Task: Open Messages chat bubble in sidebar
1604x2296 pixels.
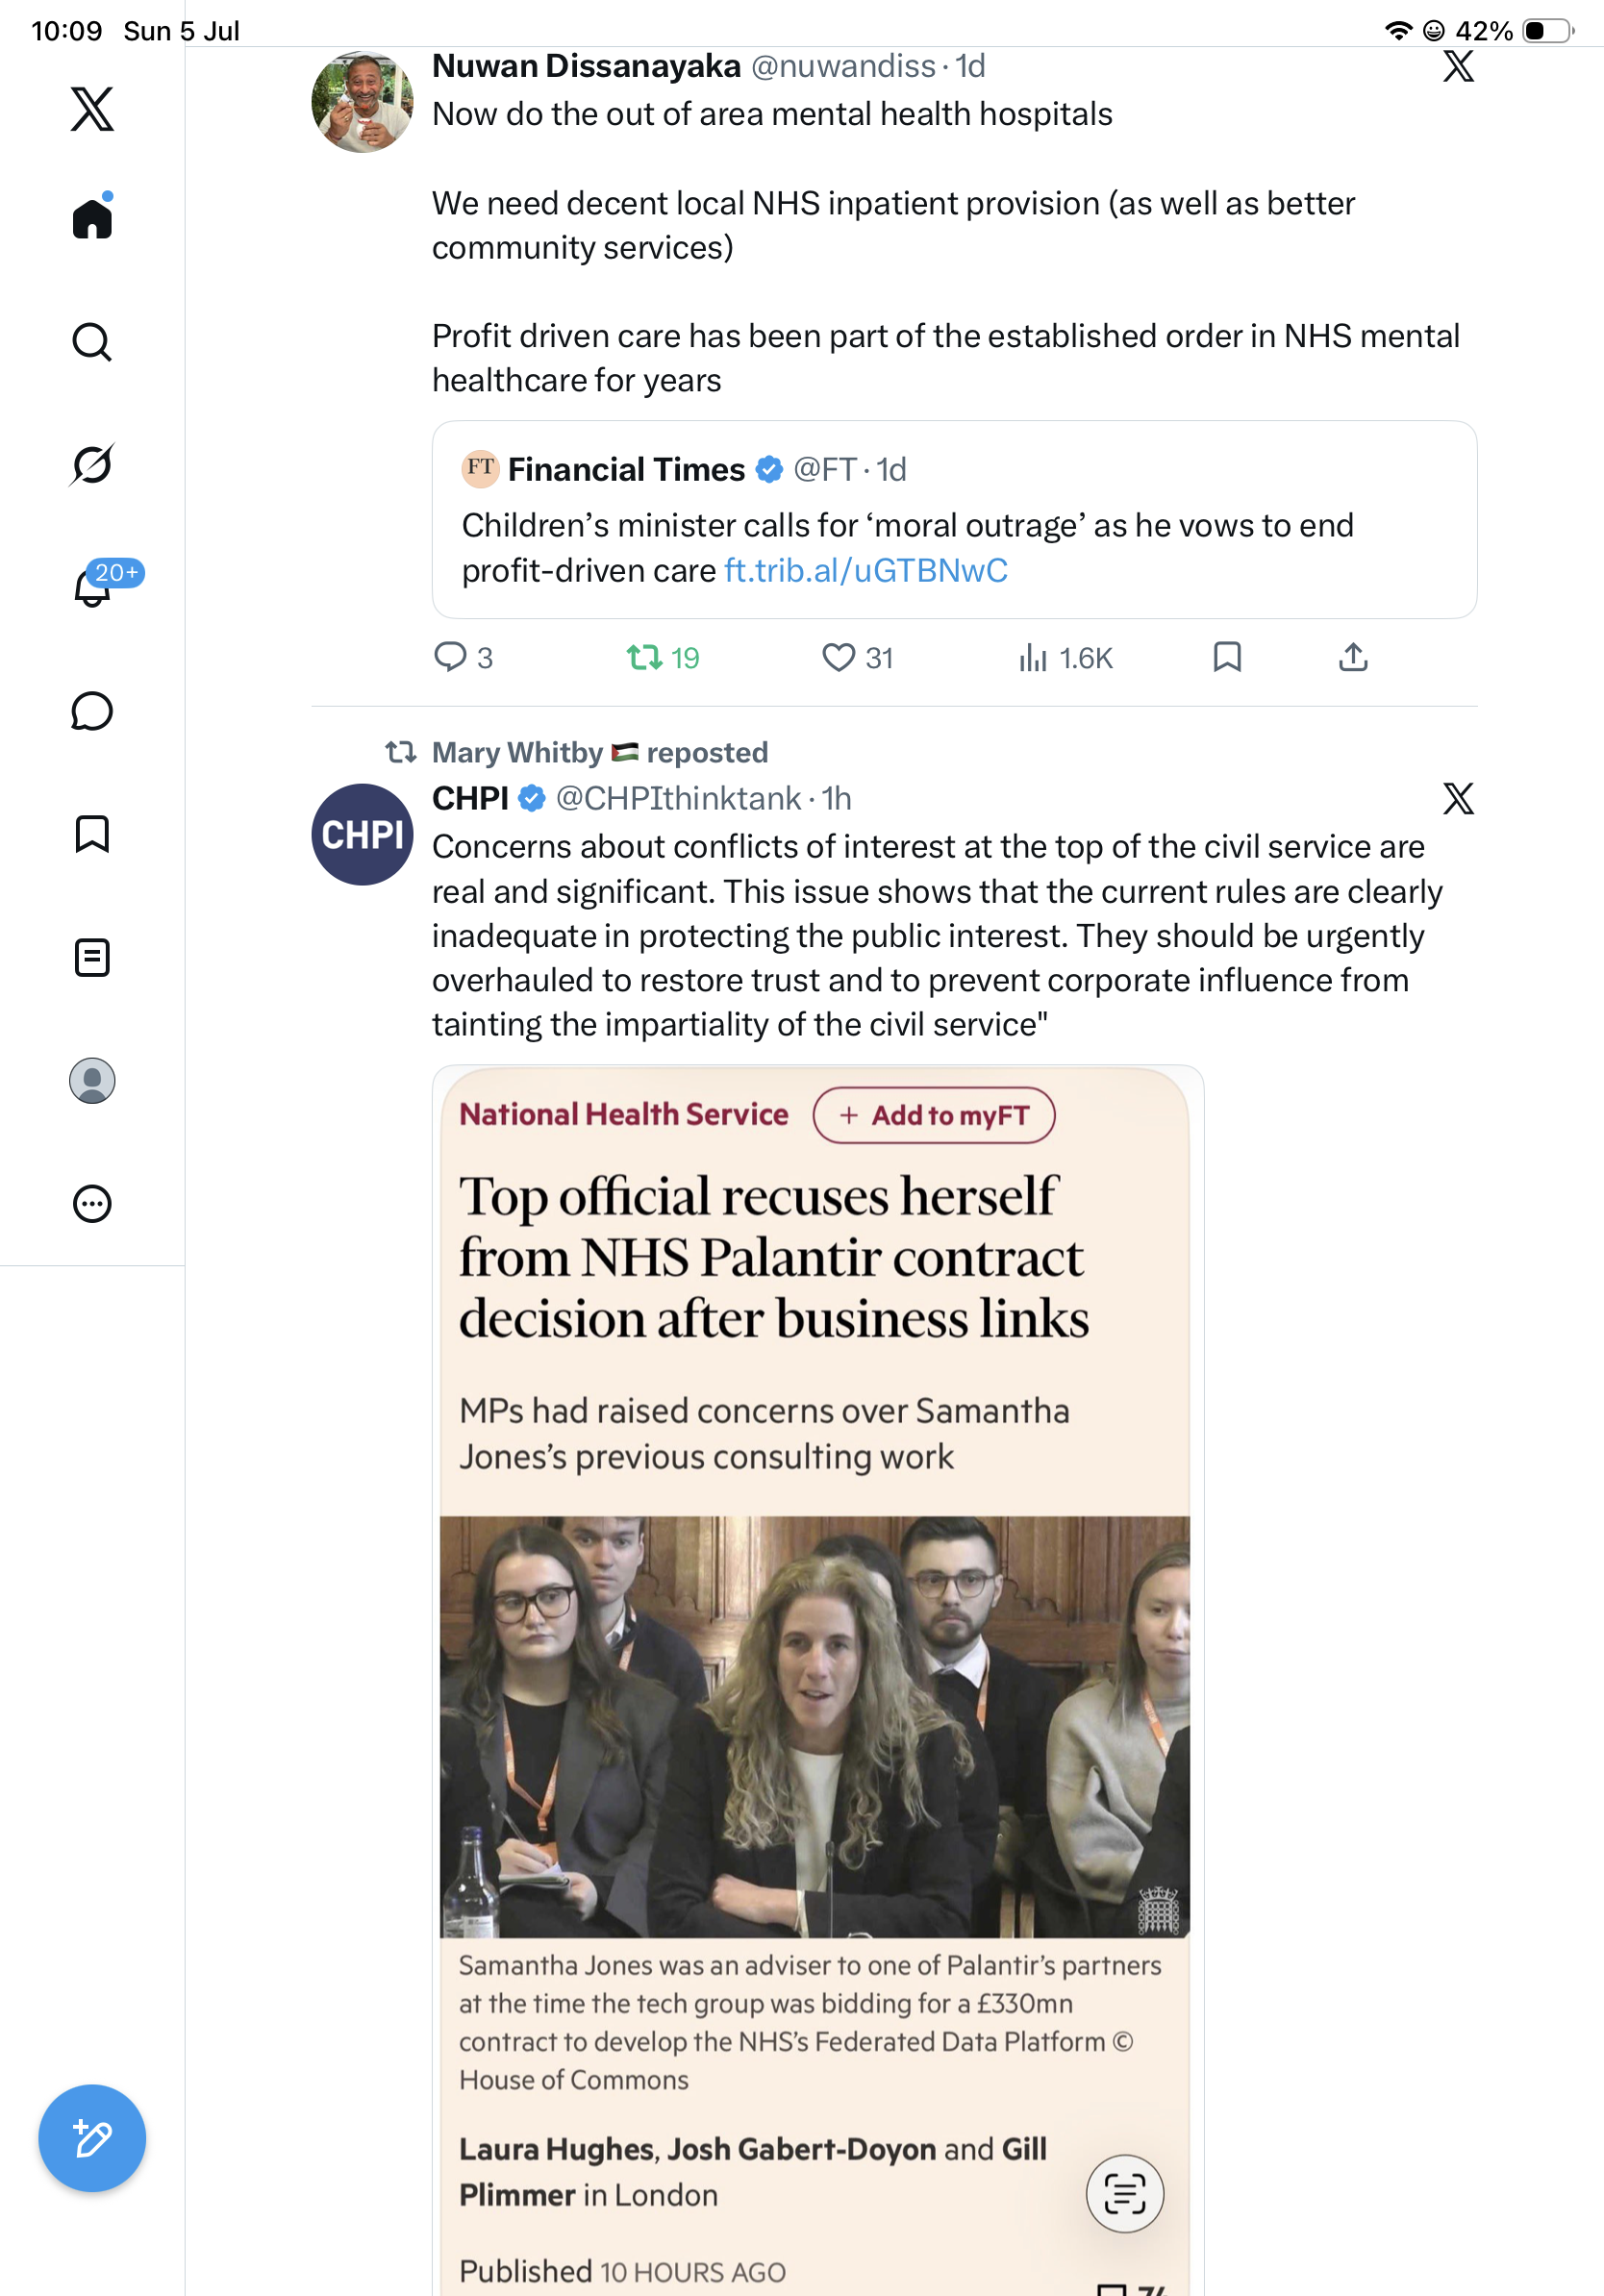Action: [x=92, y=711]
